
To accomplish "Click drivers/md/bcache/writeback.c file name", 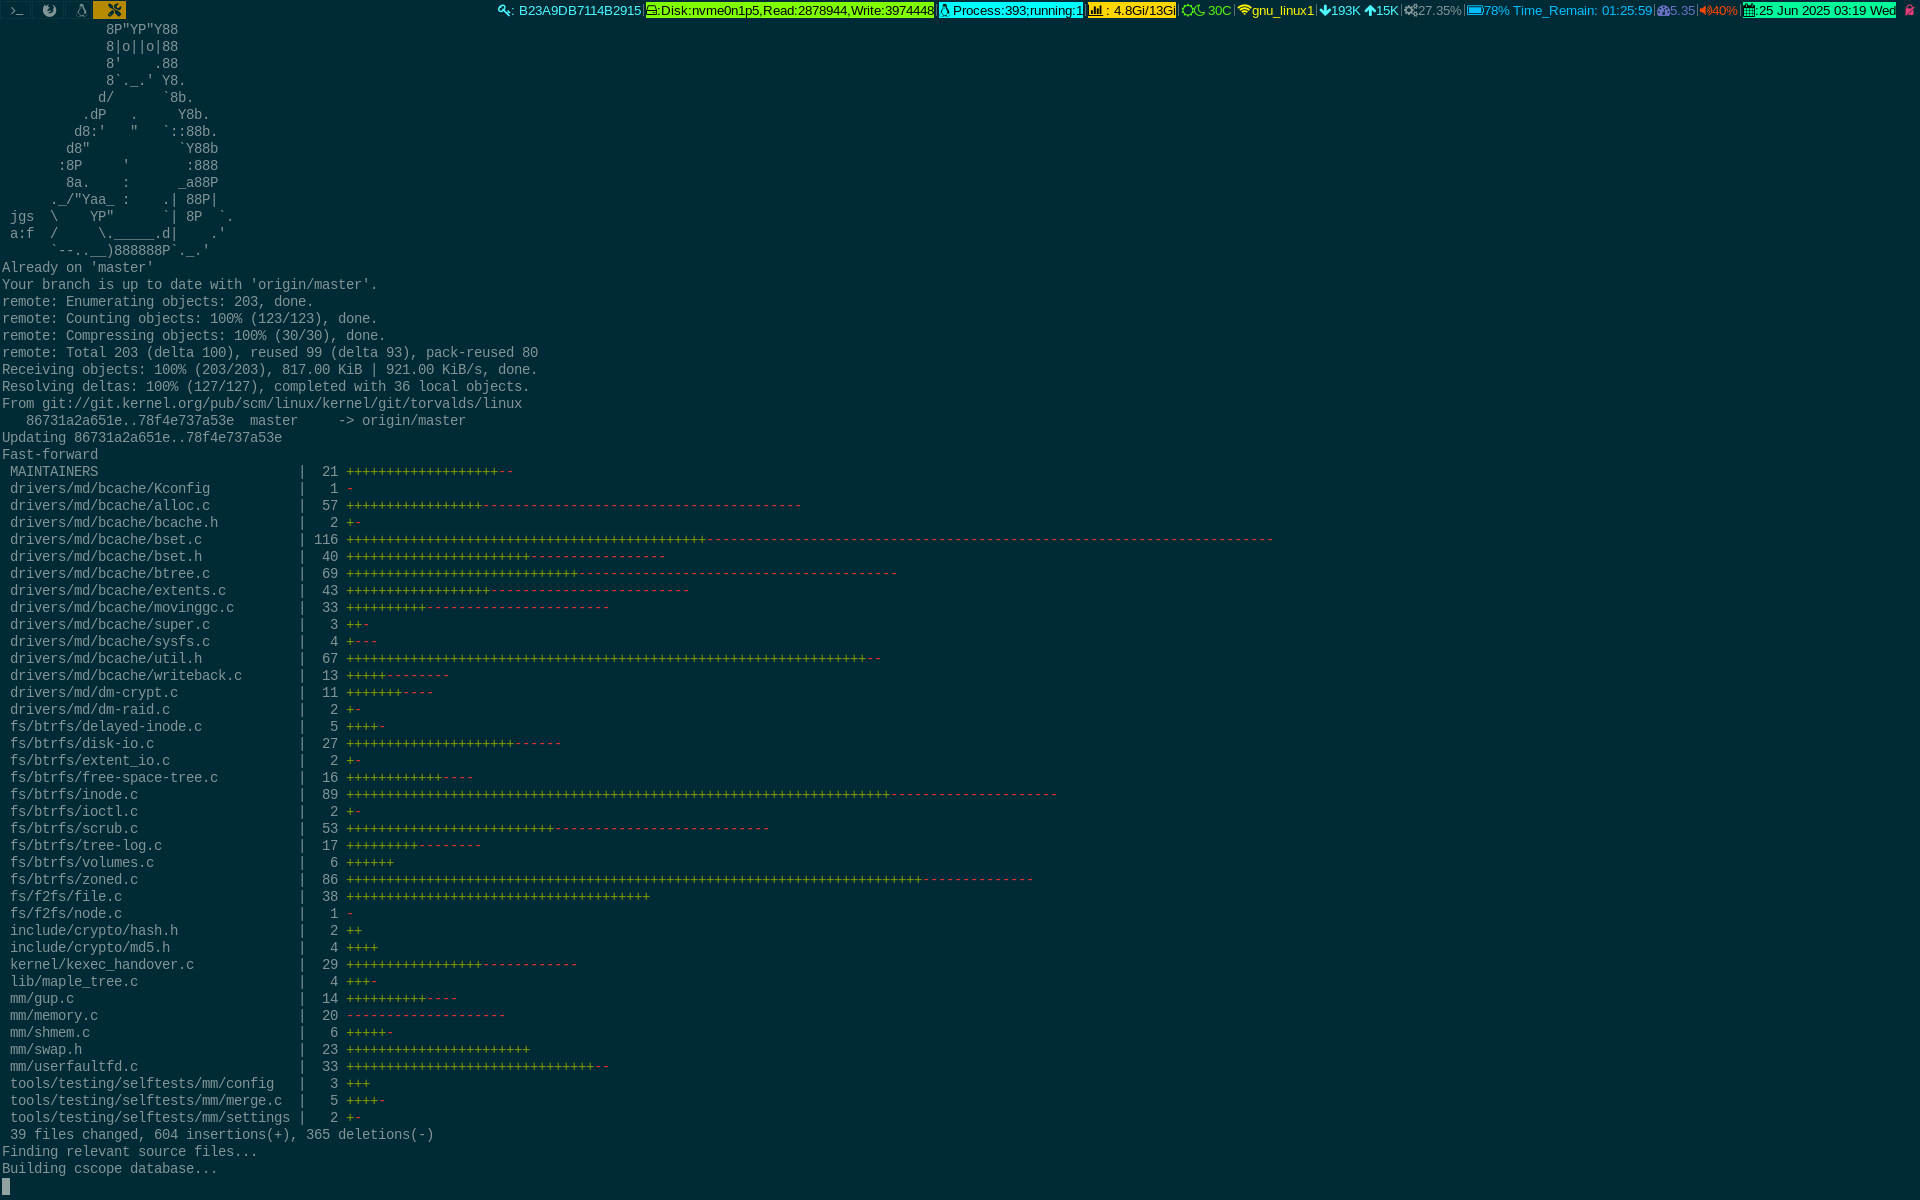I will [126, 676].
